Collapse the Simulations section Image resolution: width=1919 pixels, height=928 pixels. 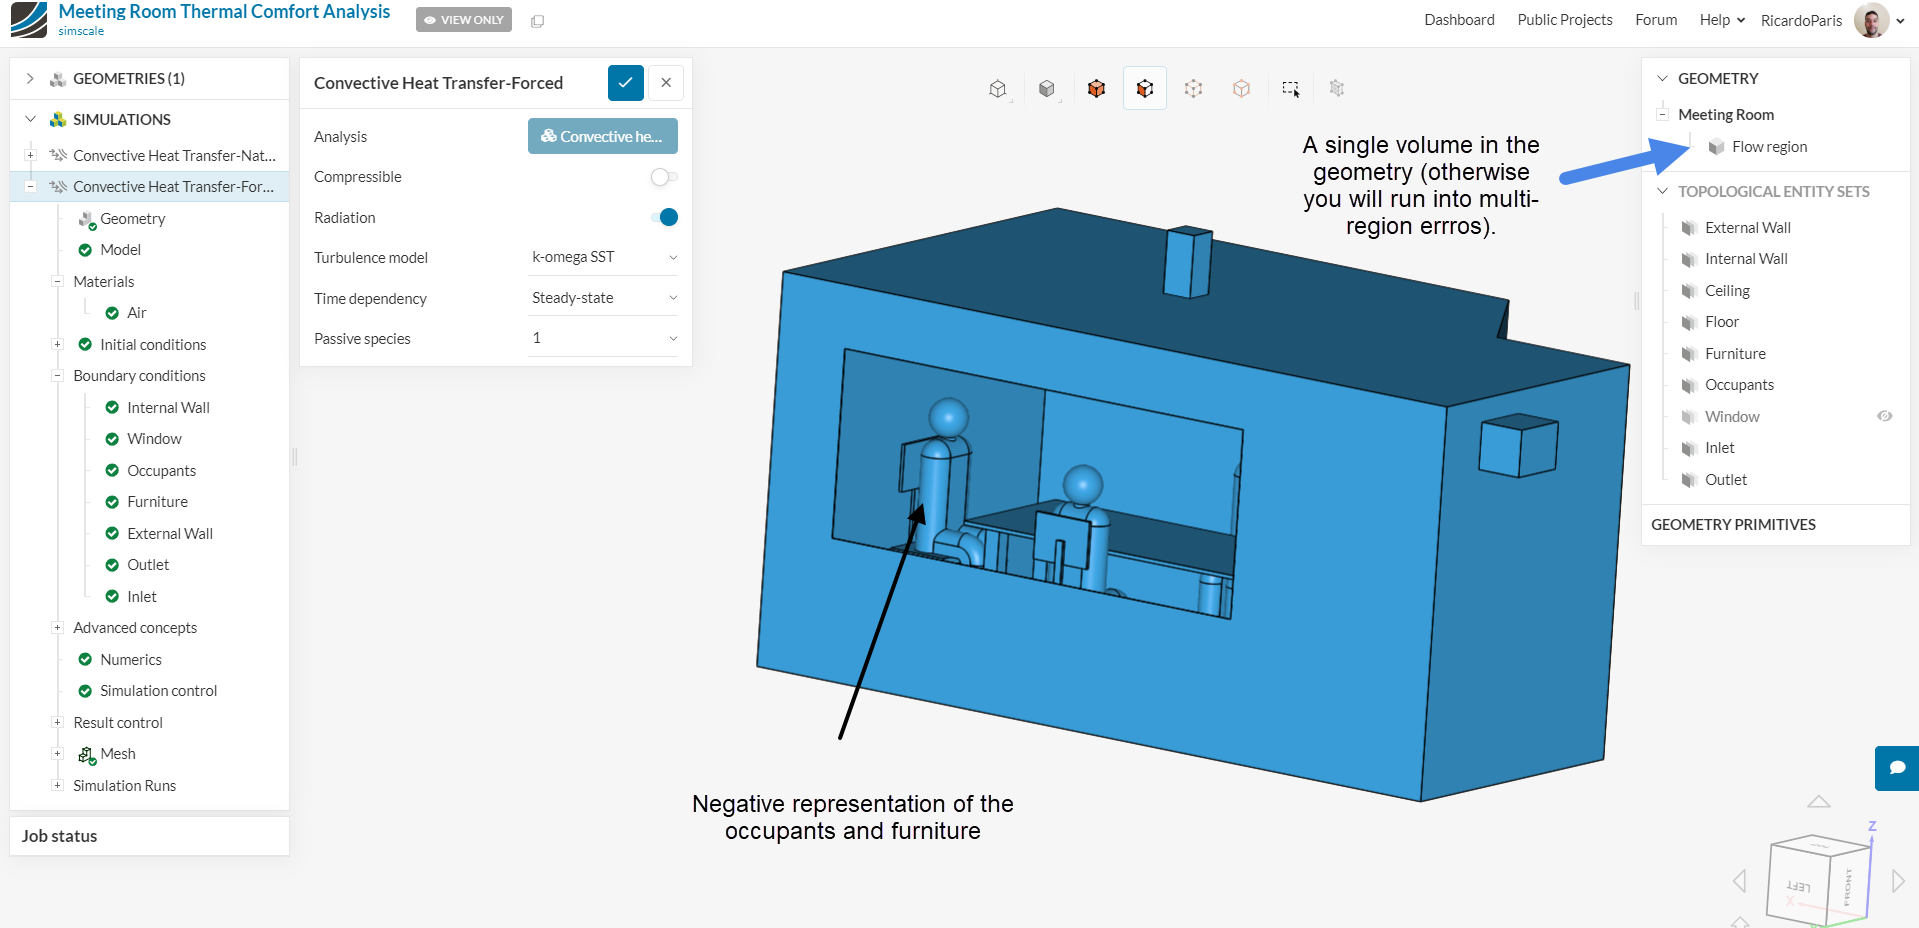[x=30, y=120]
